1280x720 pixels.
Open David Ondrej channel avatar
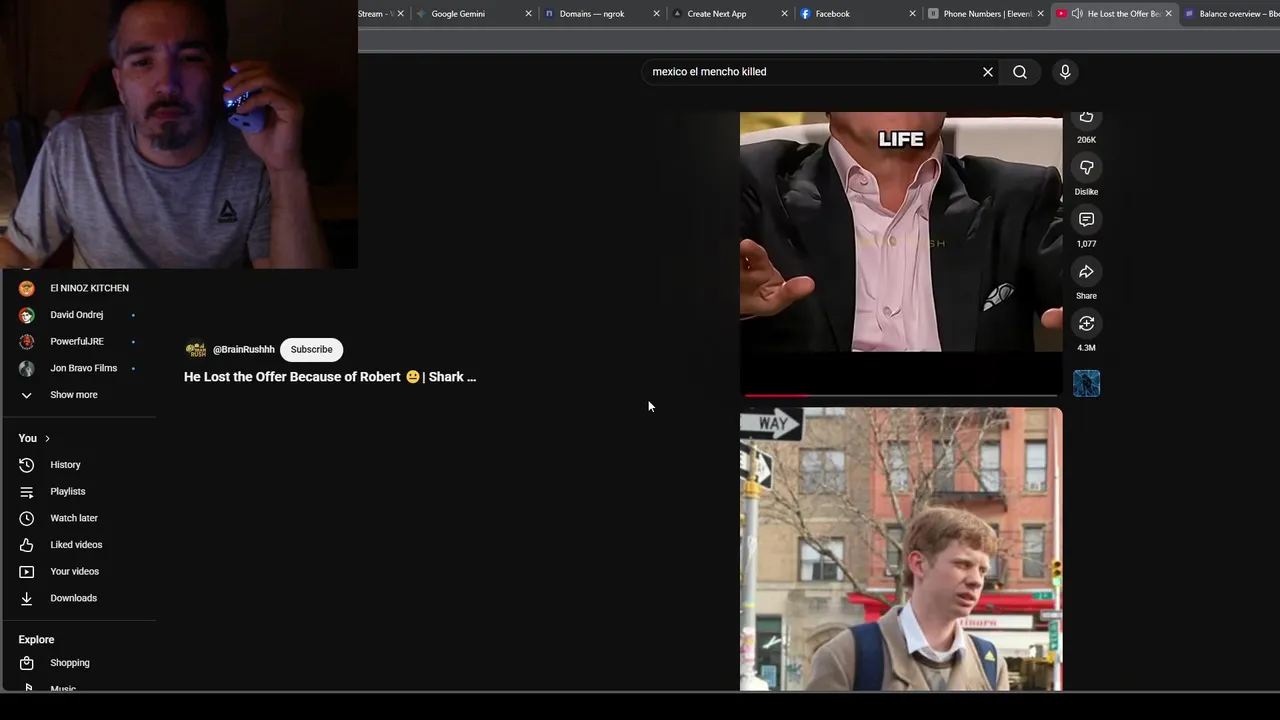point(27,315)
